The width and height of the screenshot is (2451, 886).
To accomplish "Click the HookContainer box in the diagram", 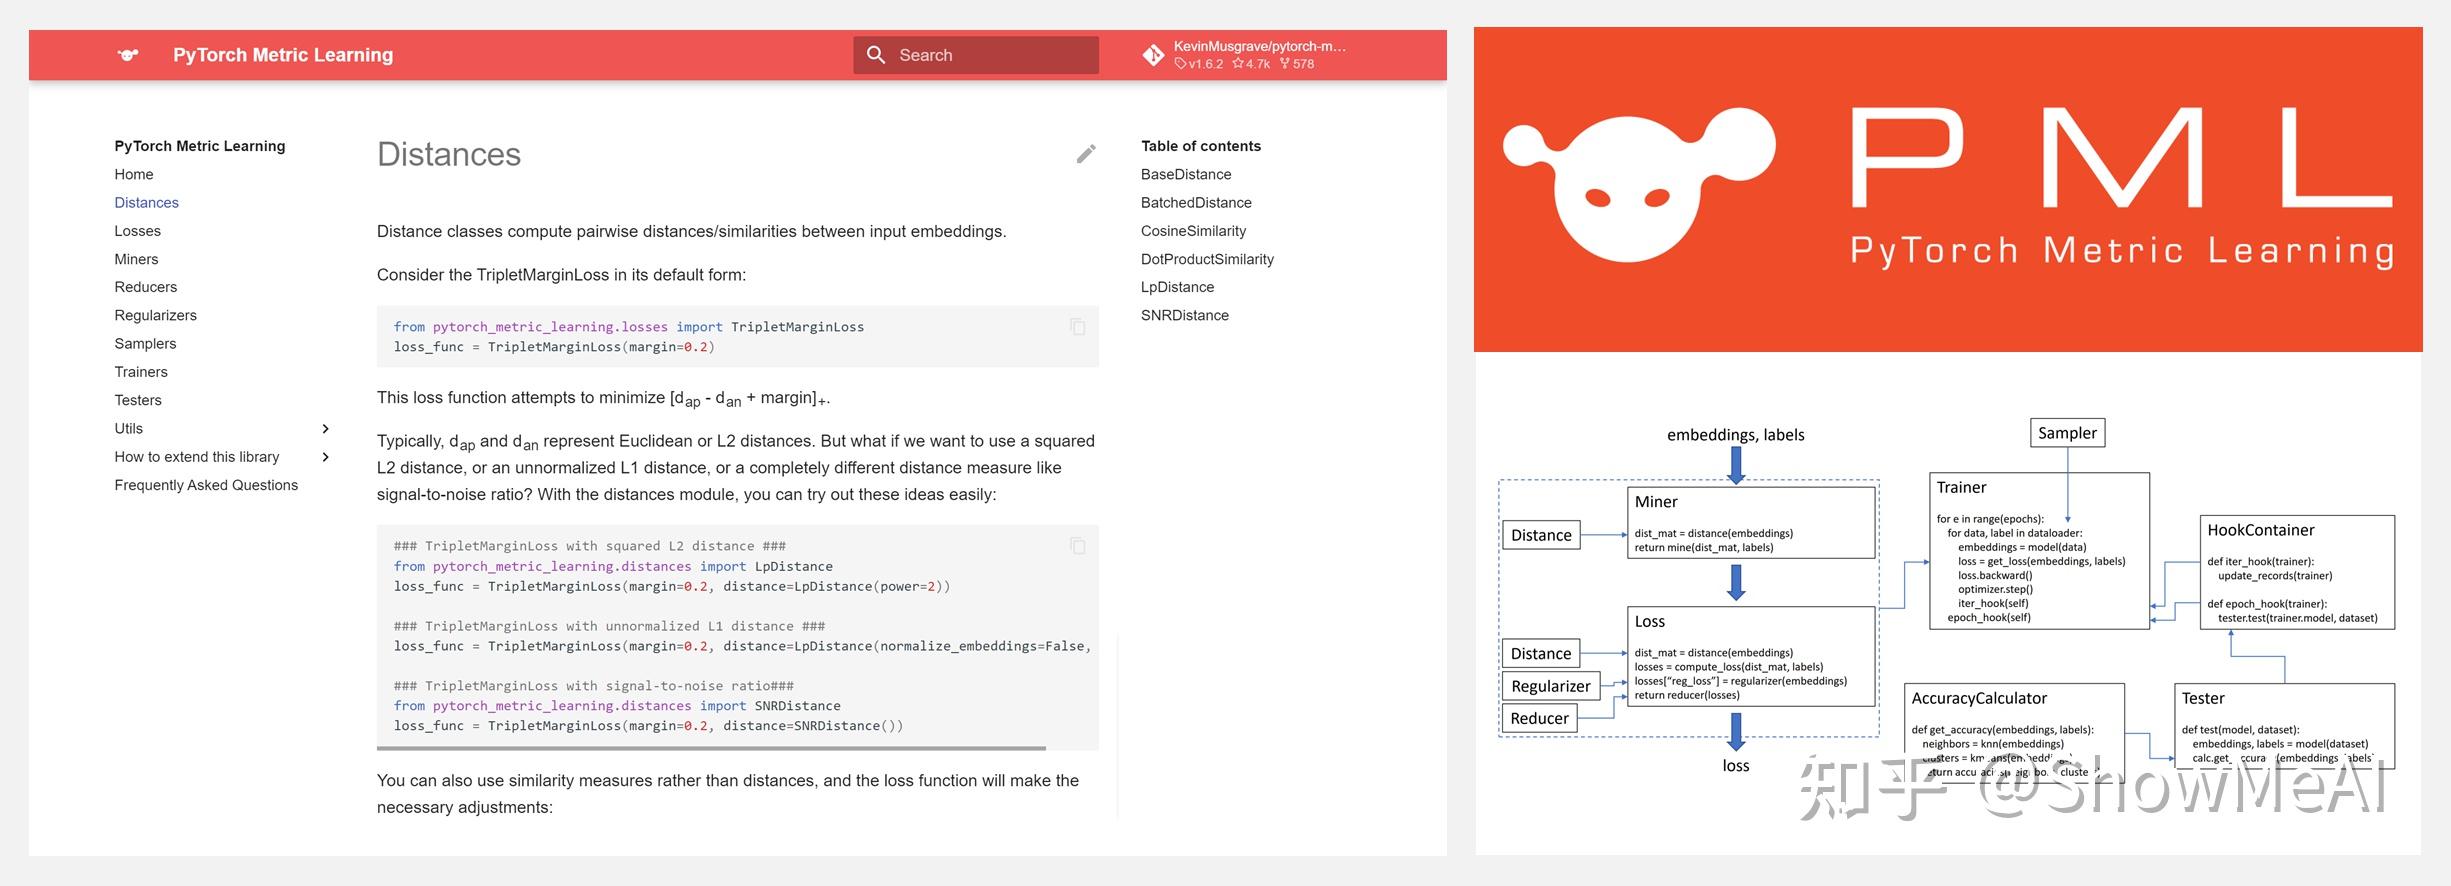I will point(2297,572).
